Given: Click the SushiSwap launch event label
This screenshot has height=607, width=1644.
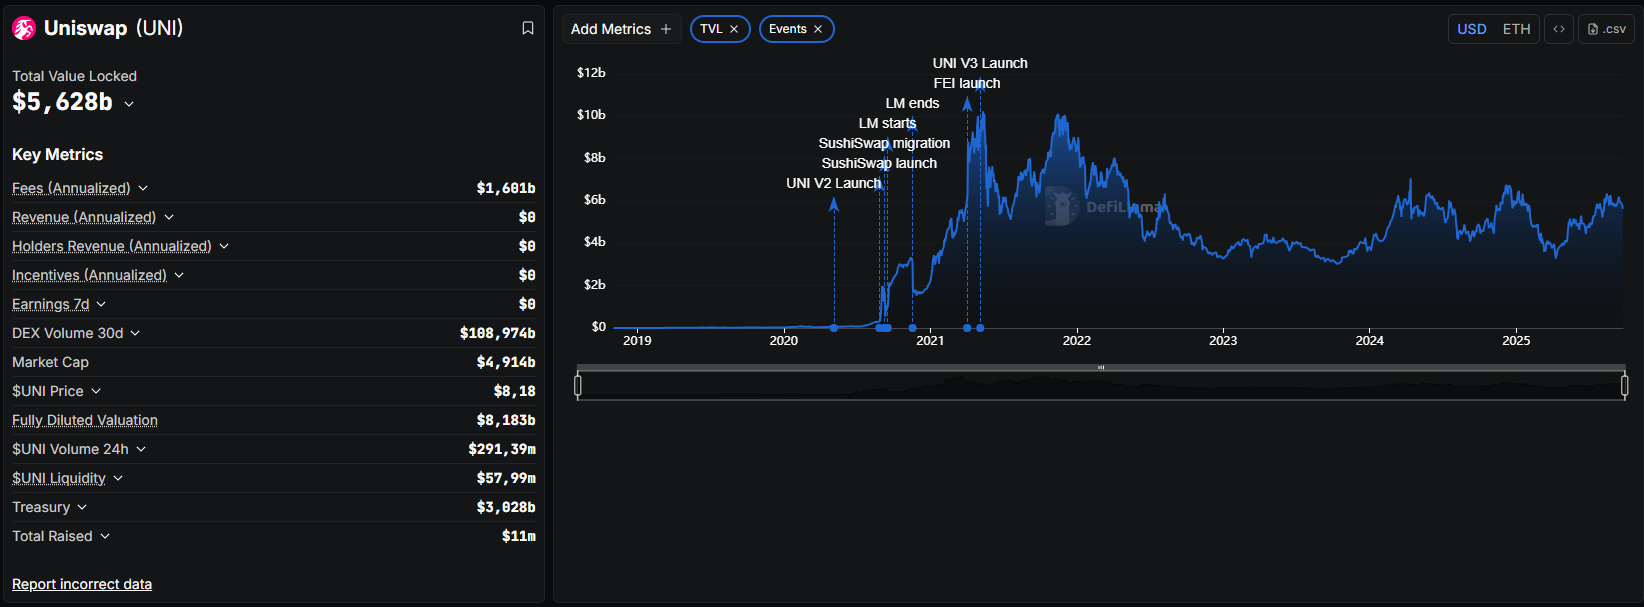Looking at the screenshot, I should [879, 163].
